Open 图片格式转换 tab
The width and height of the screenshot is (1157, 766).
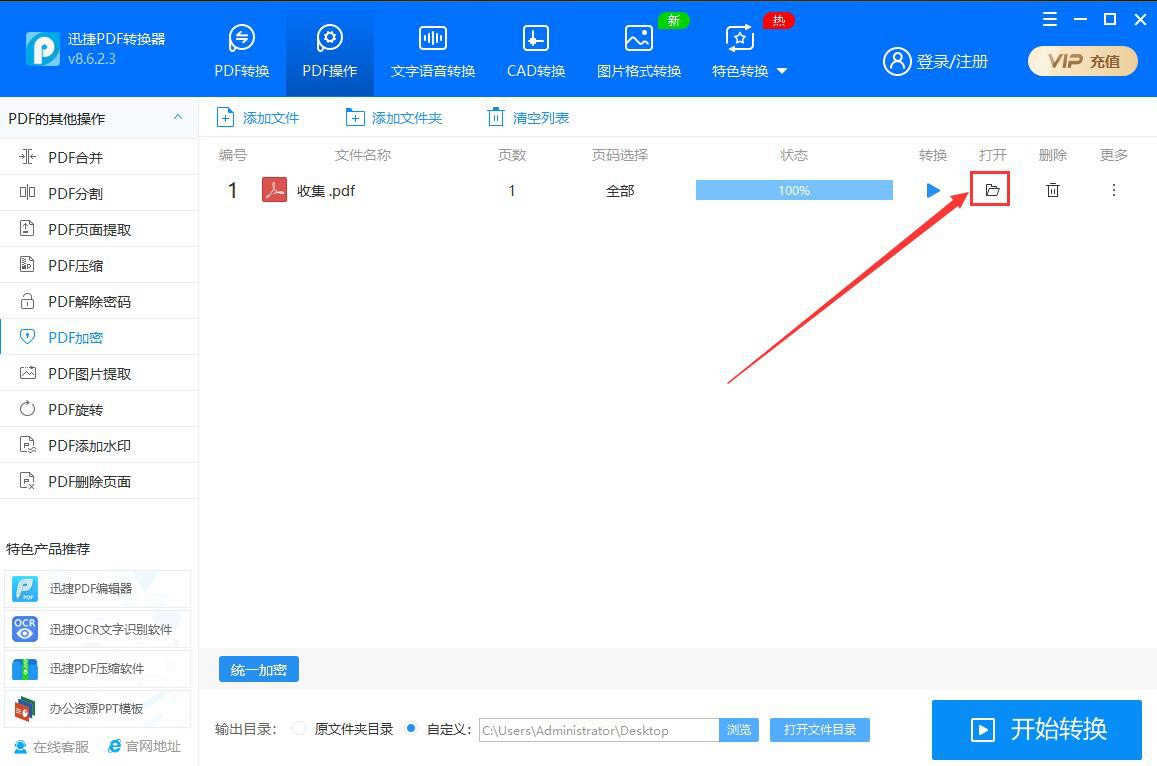(x=638, y=51)
